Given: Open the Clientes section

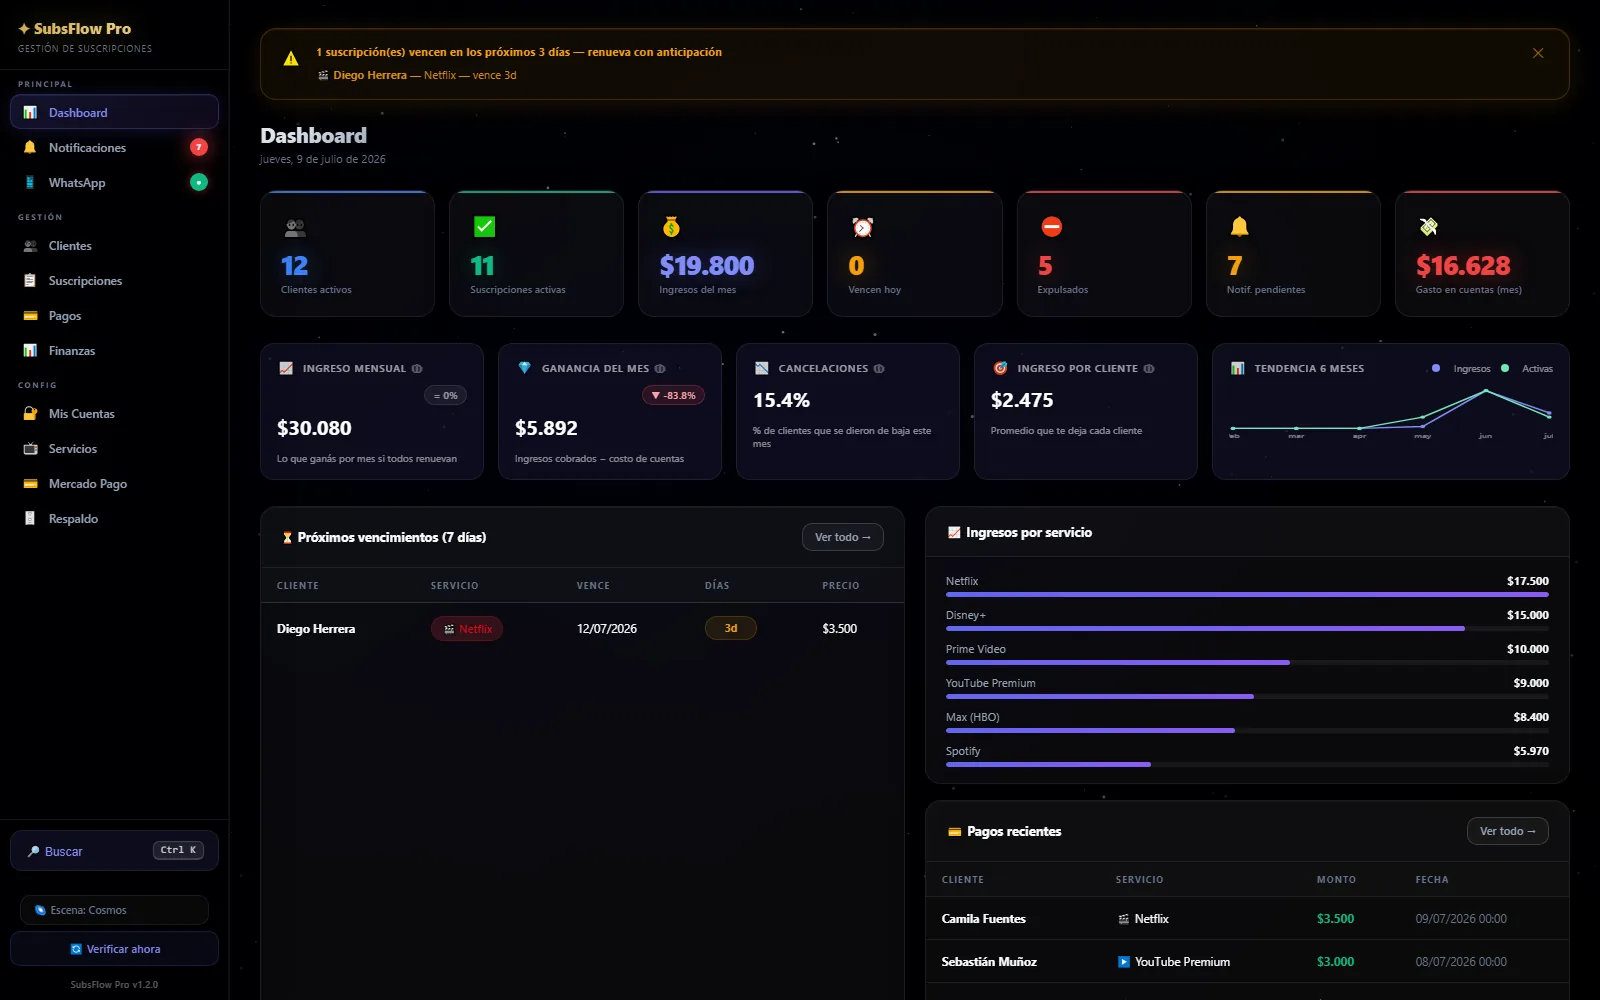Looking at the screenshot, I should pyautogui.click(x=114, y=245).
